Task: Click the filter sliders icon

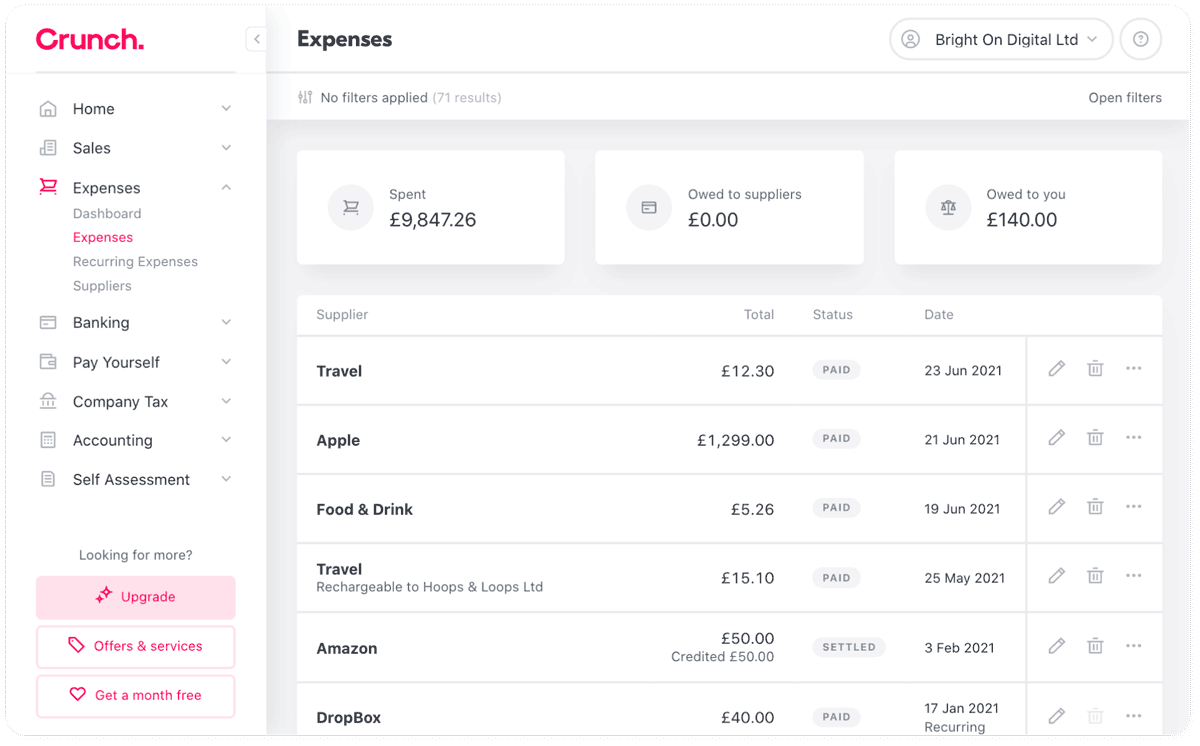Action: click(305, 98)
